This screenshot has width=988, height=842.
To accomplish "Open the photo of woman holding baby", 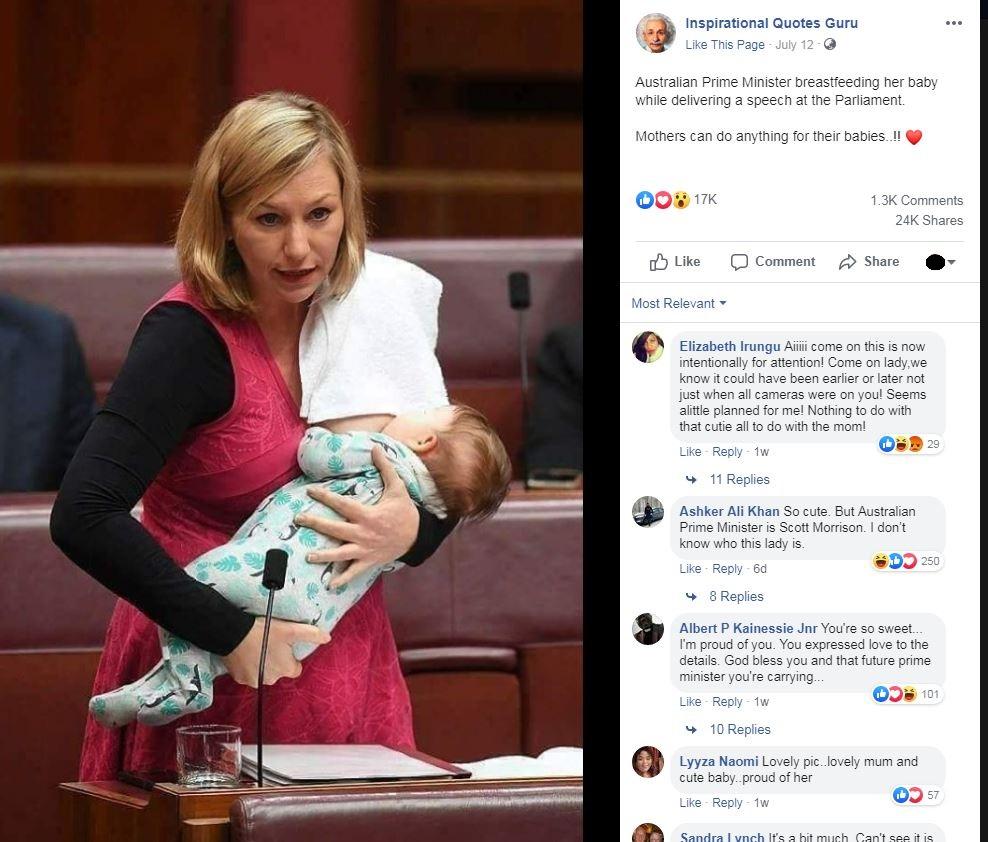I will (x=291, y=421).
